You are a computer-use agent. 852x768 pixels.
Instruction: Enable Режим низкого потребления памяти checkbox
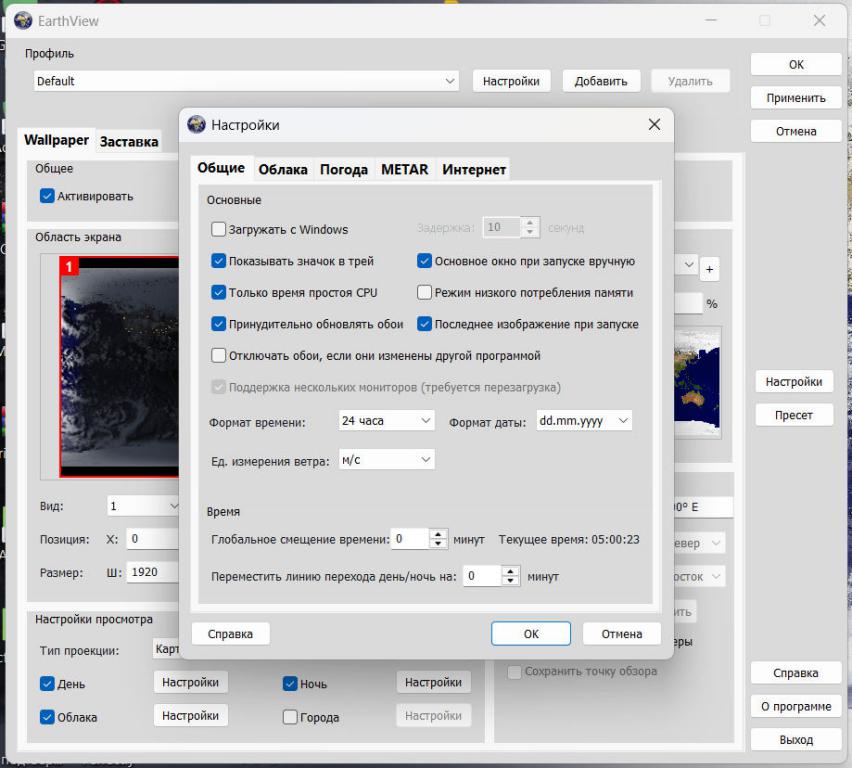[425, 293]
